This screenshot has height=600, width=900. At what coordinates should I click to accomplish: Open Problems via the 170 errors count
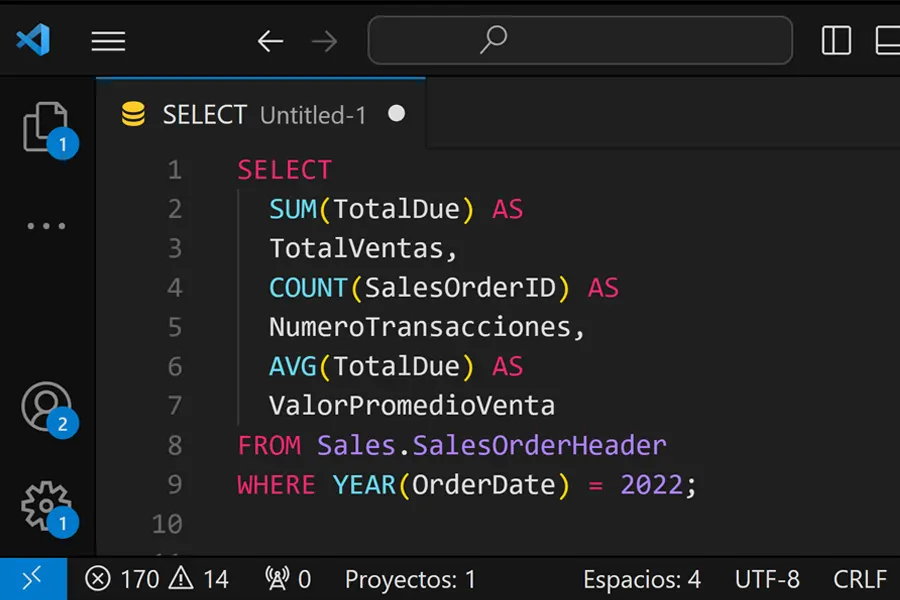122,578
